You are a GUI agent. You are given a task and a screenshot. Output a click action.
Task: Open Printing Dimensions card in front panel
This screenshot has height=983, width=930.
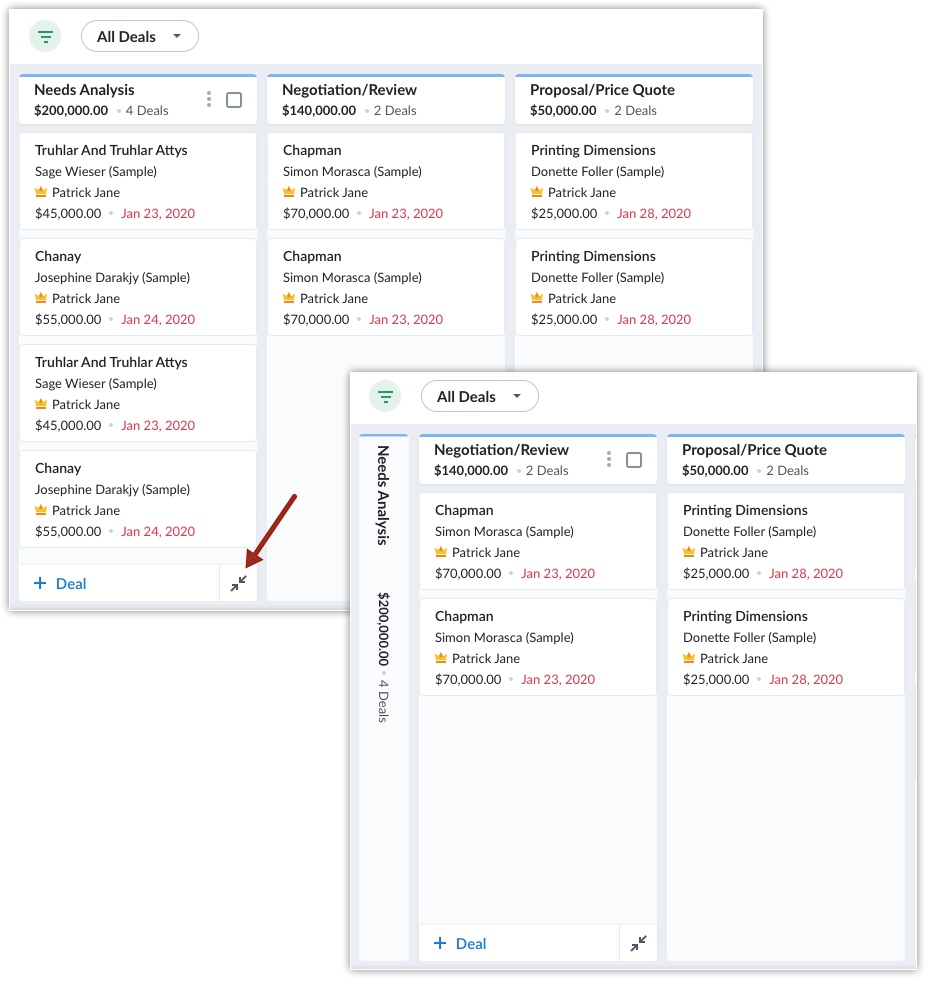[745, 510]
